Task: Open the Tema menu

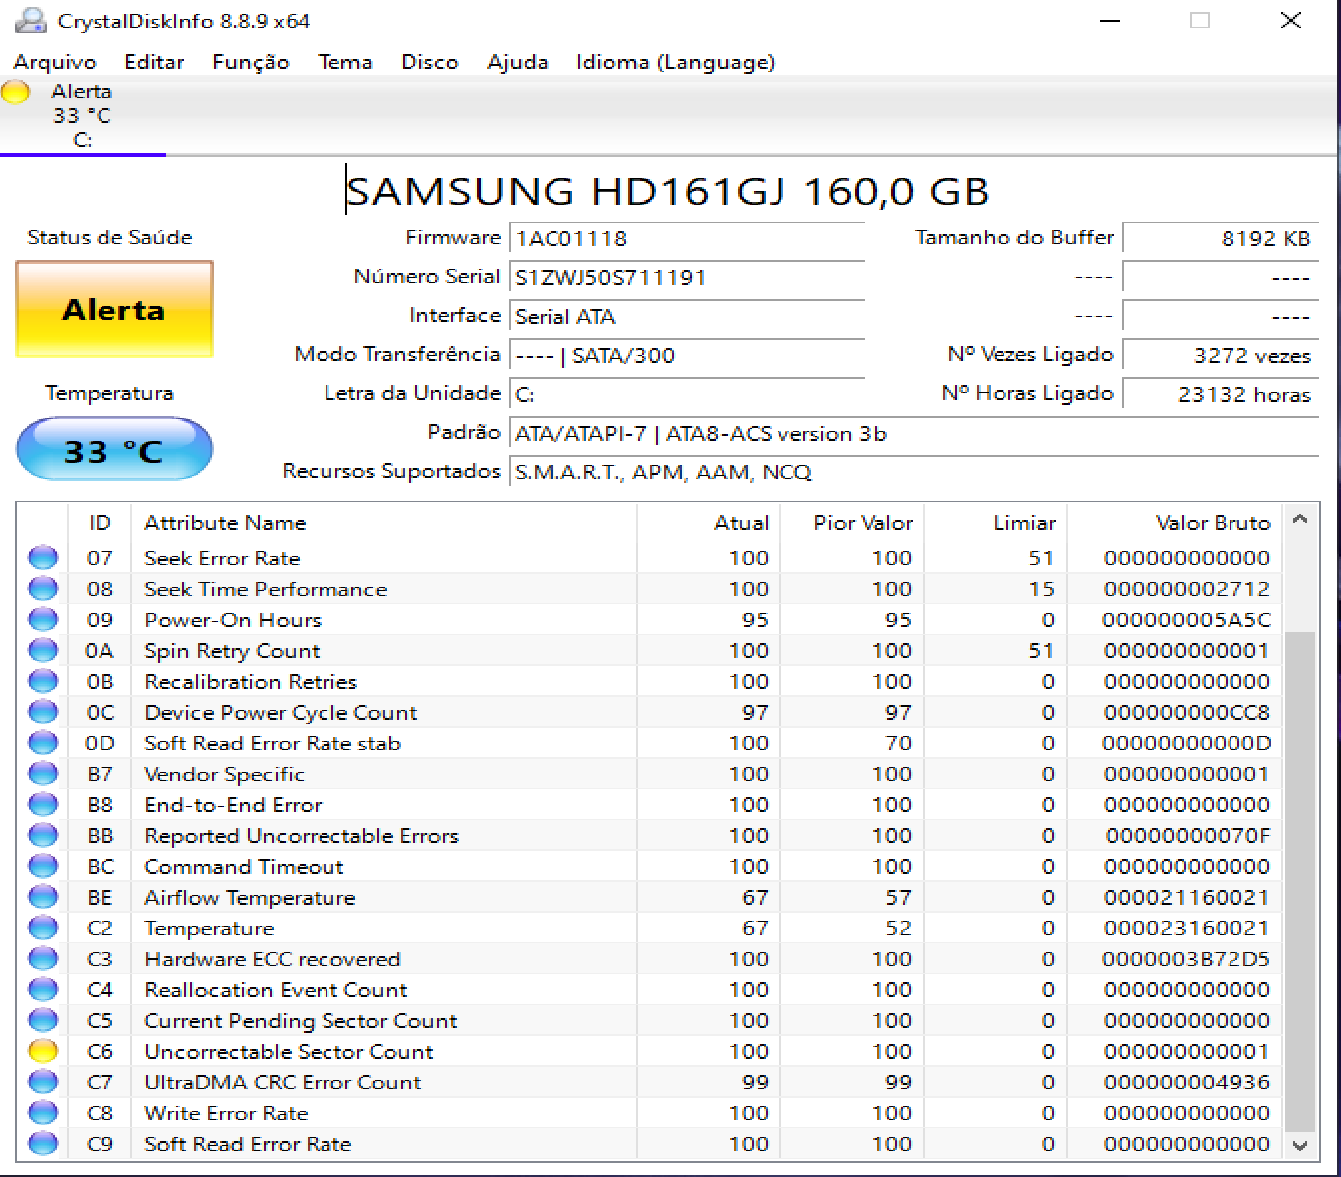Action: coord(345,62)
